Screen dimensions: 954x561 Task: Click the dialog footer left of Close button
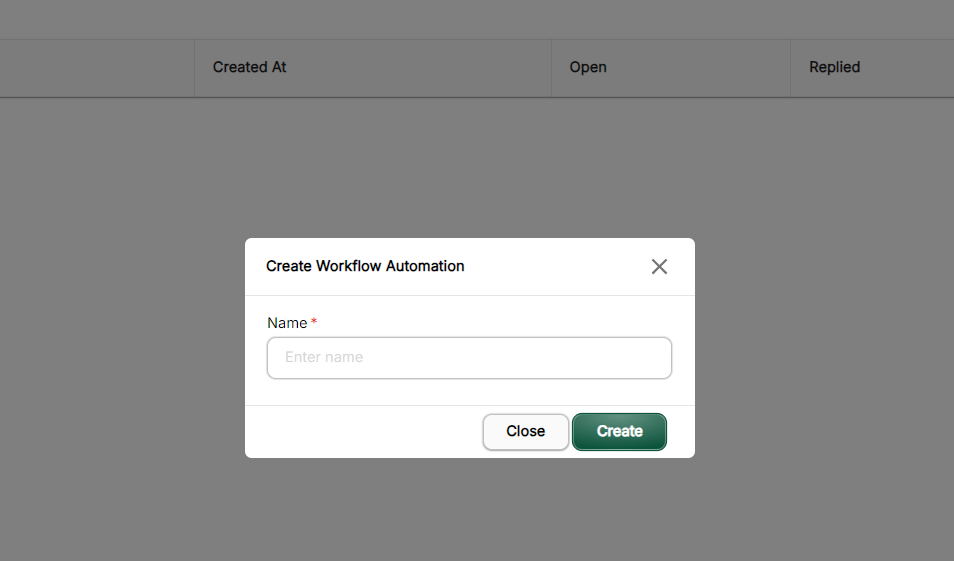tap(360, 431)
